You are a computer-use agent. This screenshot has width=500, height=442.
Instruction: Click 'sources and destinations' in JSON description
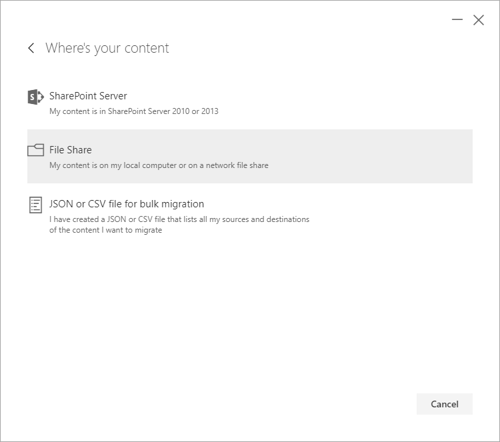pyautogui.click(x=266, y=219)
